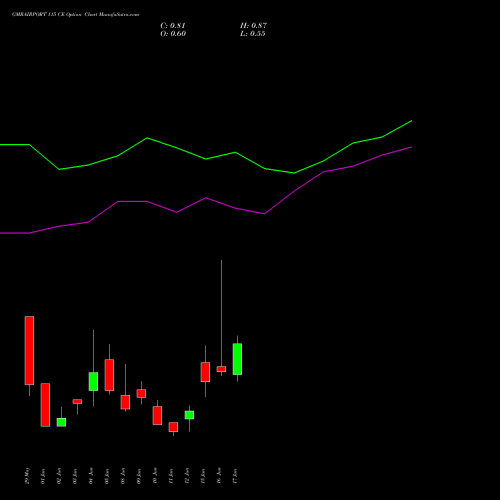Select the green candlestick for 04 Jun
This screenshot has width=500, height=500.
[93, 382]
